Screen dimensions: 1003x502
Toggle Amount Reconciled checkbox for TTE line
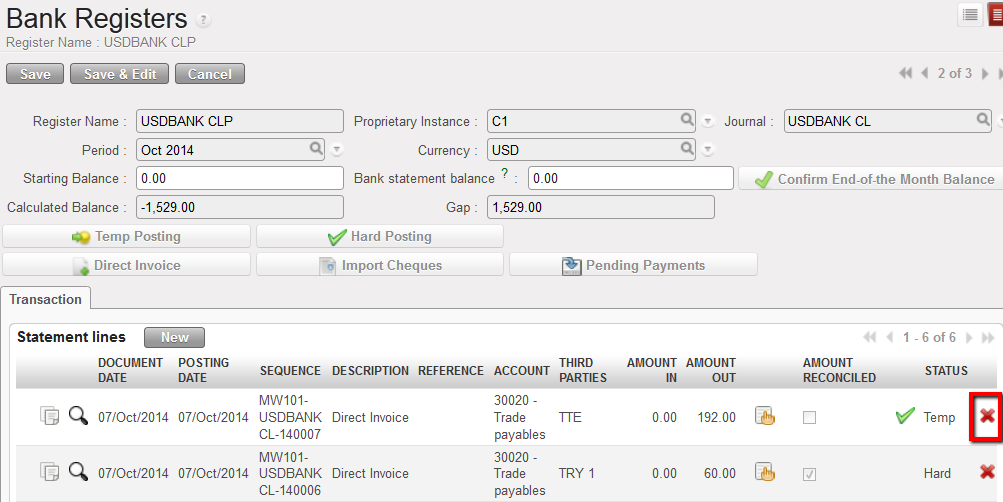tap(809, 417)
